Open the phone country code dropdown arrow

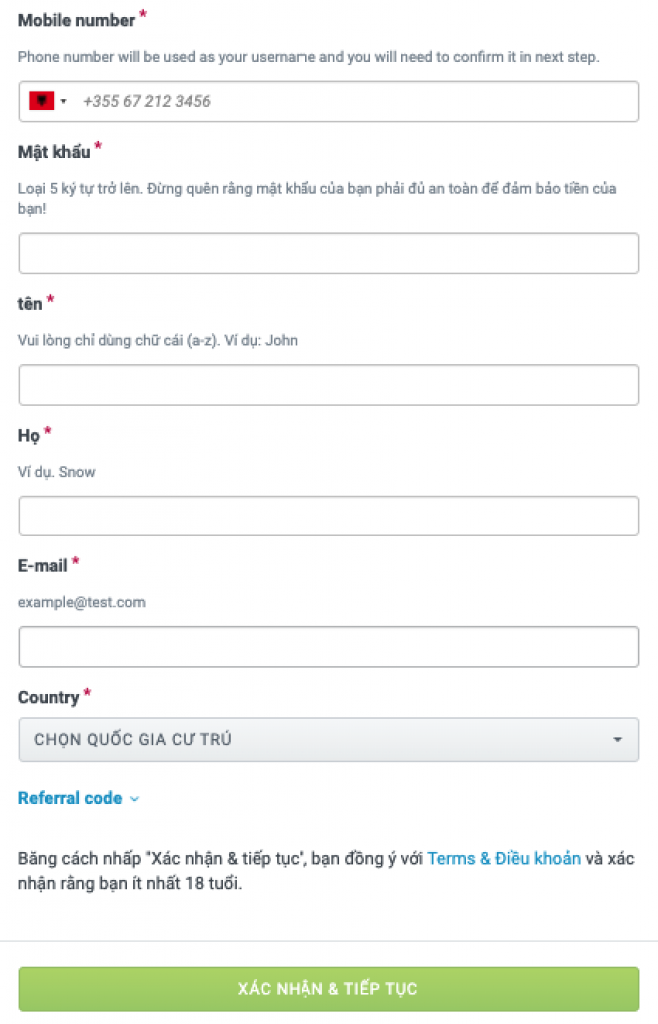63,101
